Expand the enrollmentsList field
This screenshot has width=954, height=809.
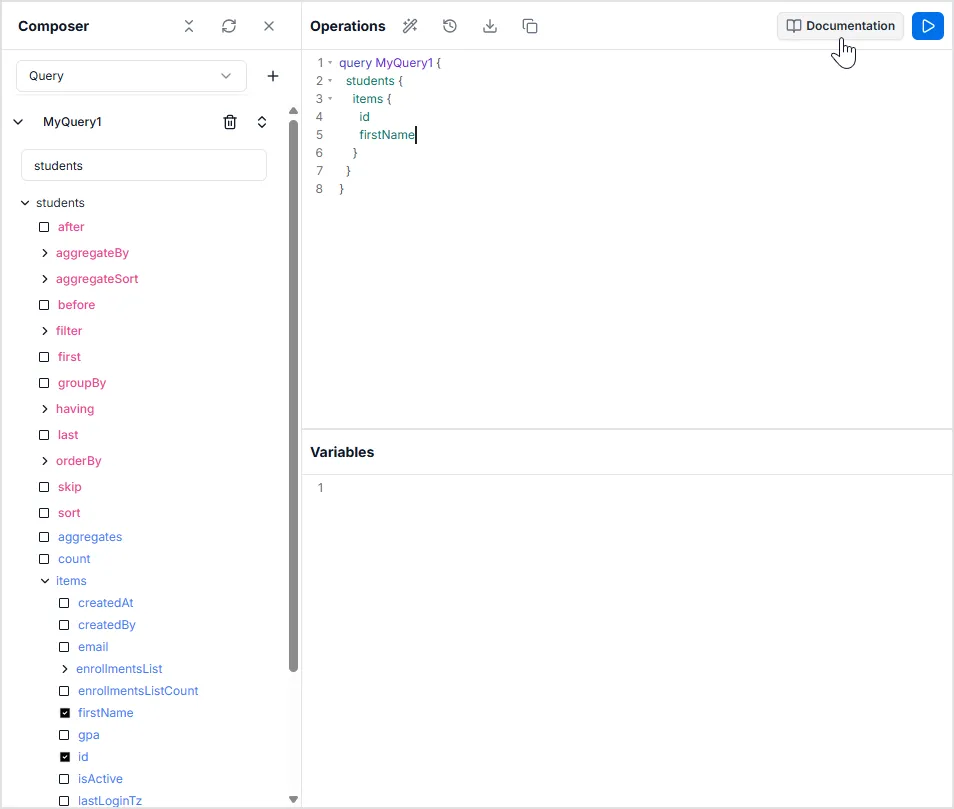tap(65, 669)
